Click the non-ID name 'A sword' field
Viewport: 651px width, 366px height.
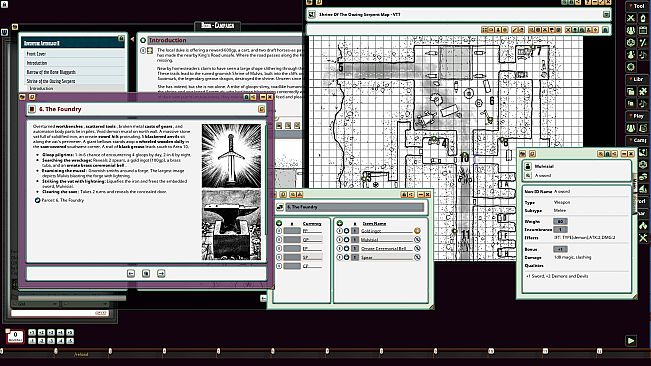[x=562, y=191]
